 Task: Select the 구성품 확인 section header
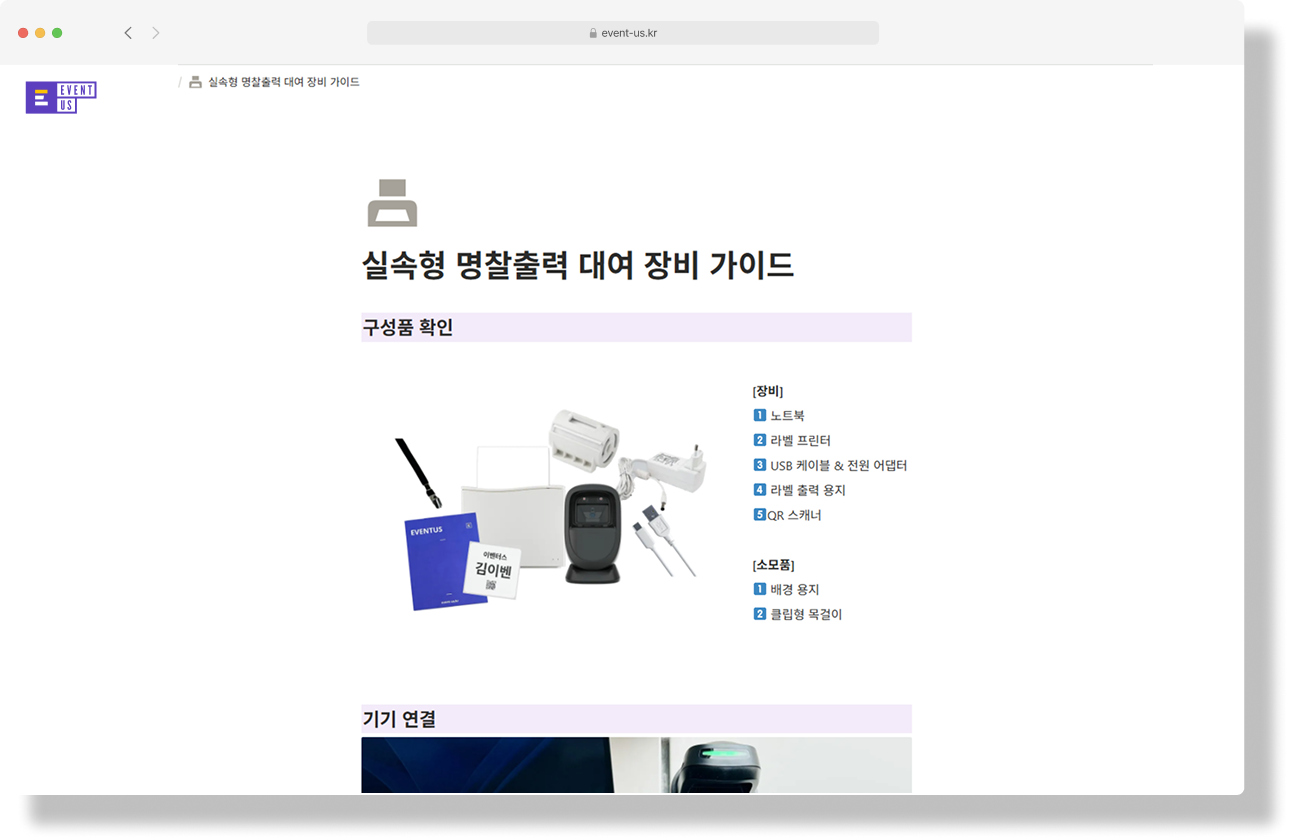click(407, 327)
